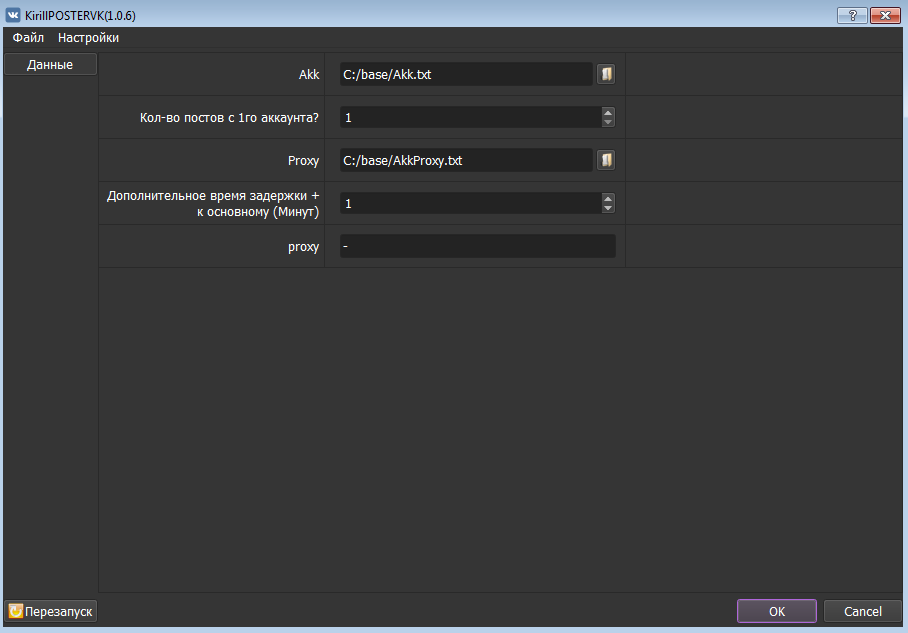Click the help question mark button

pyautogui.click(x=852, y=15)
